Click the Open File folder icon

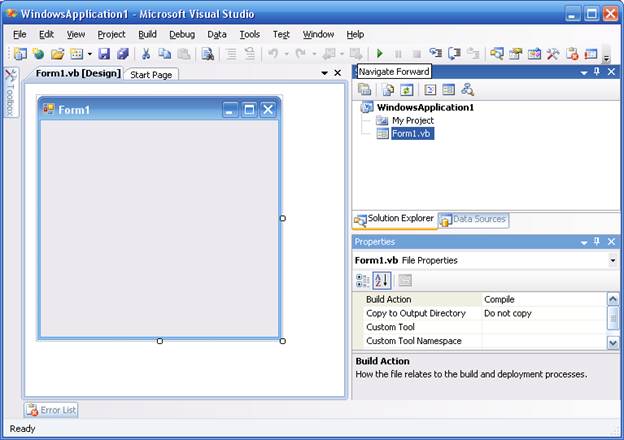pos(58,53)
